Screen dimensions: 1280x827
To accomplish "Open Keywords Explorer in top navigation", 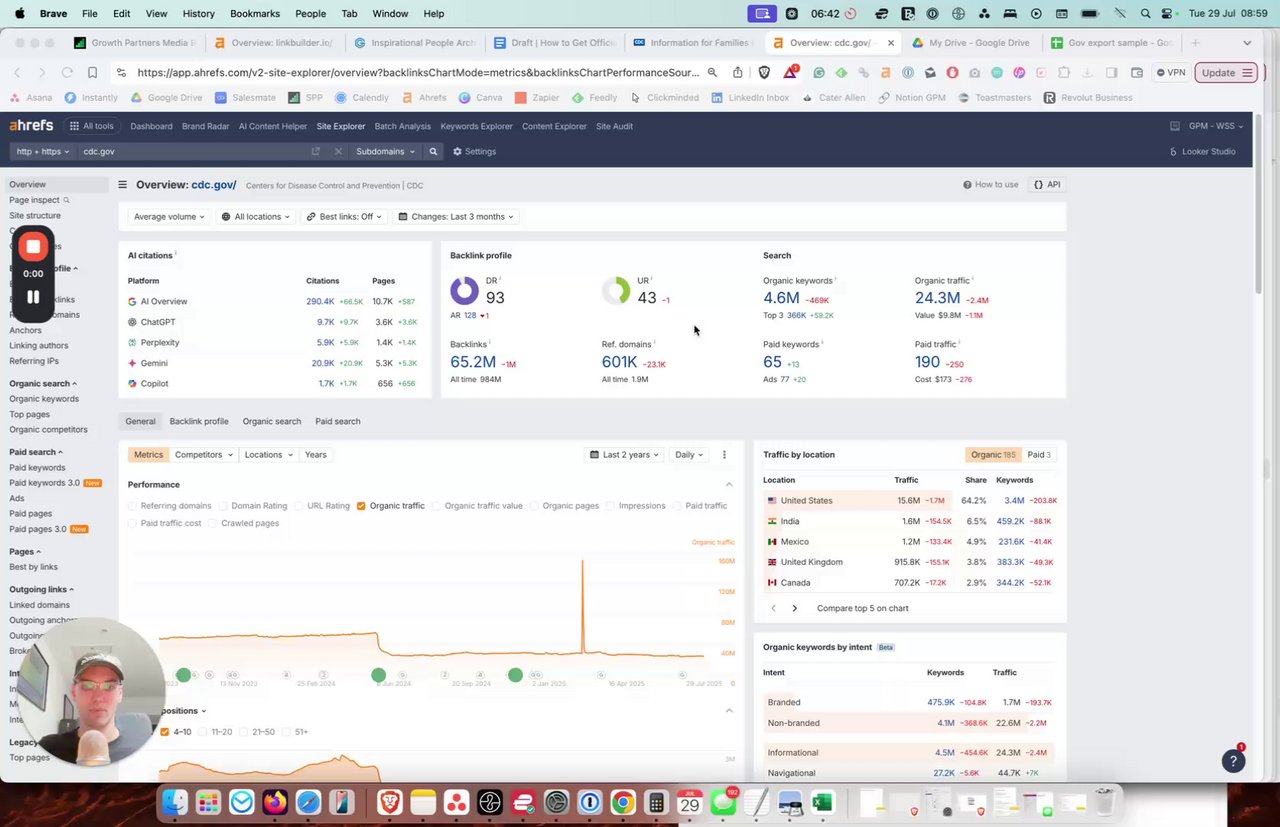I will 476,127.
